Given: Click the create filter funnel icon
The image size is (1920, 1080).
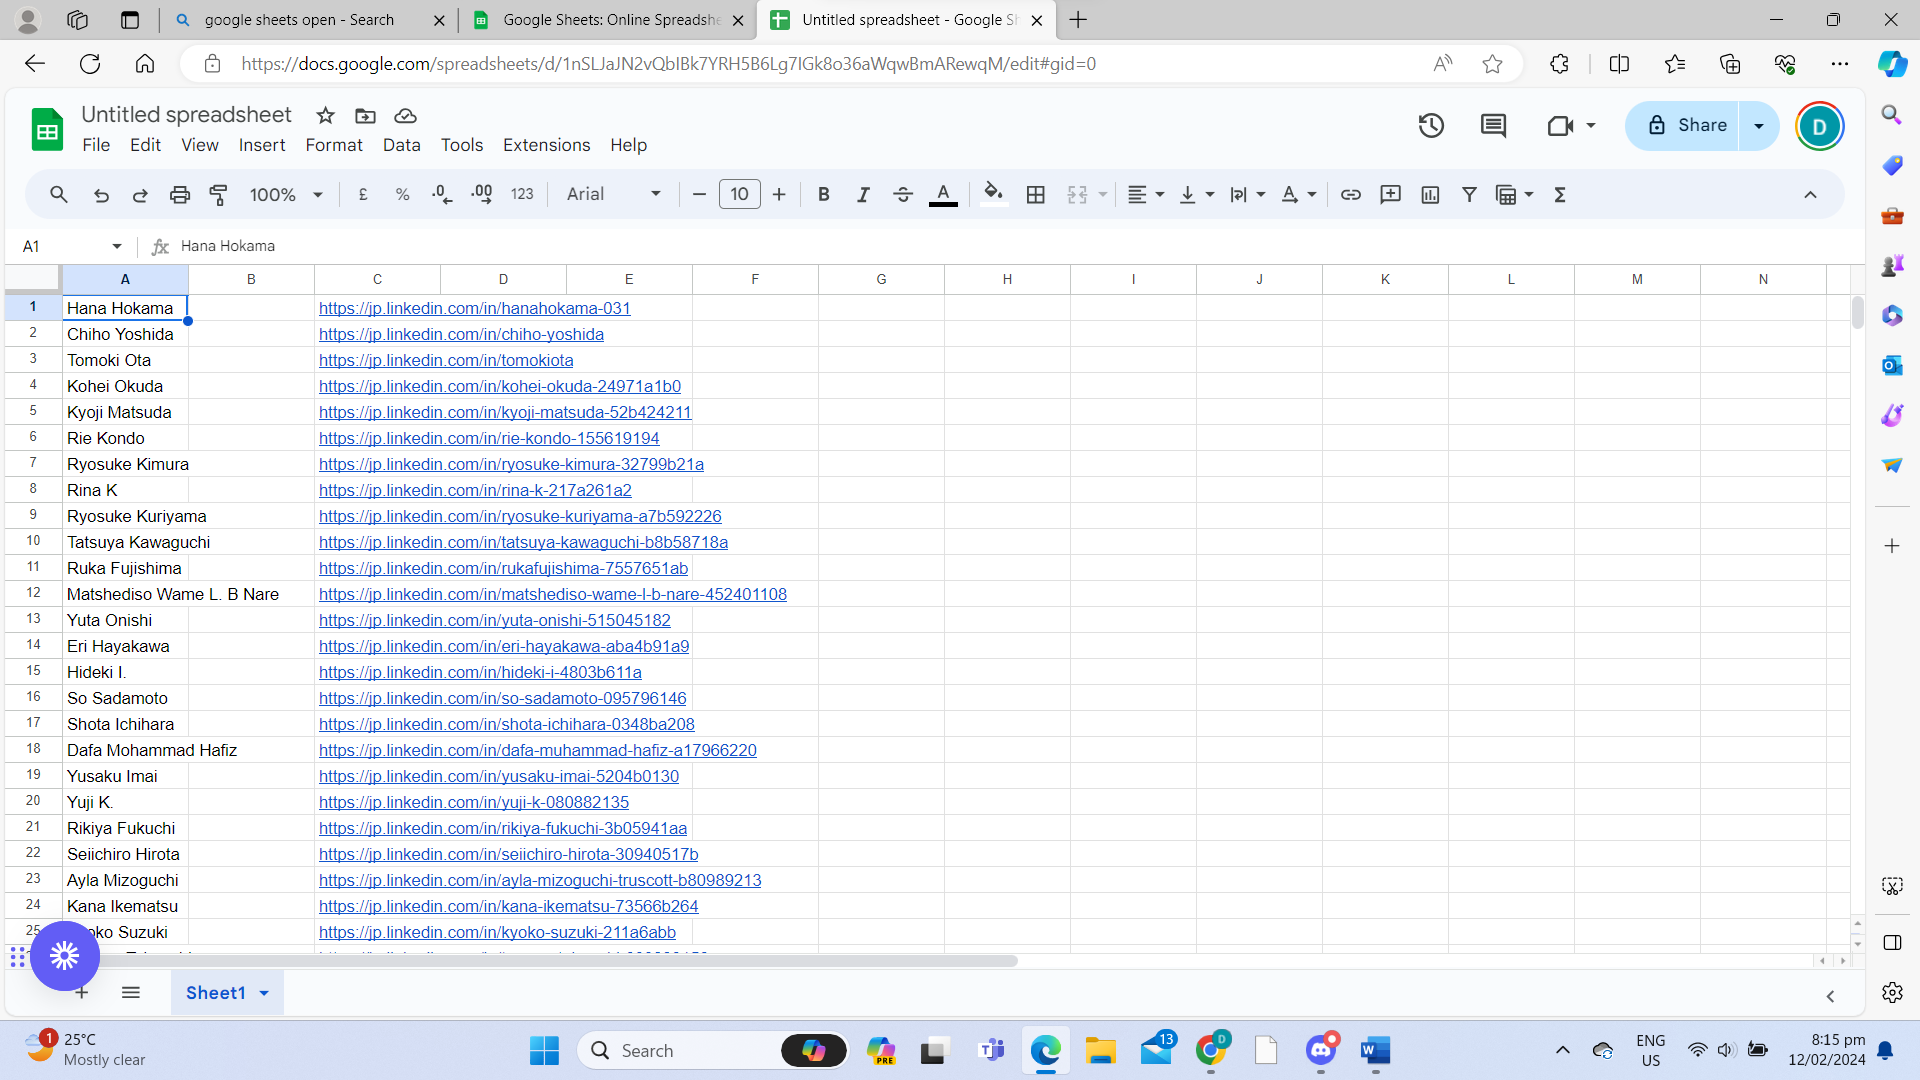Looking at the screenshot, I should click(1469, 195).
